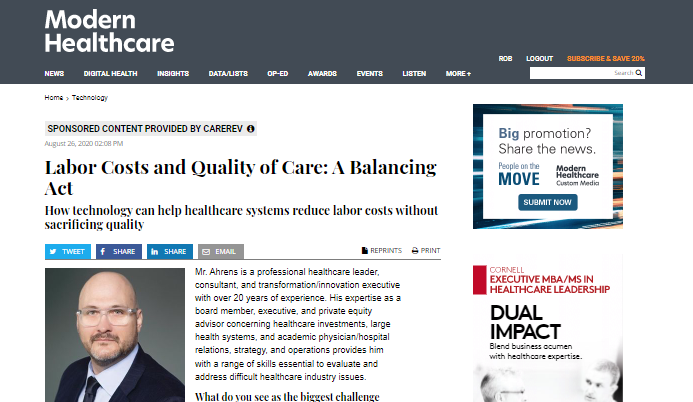Click the Modern Healthcare logo
This screenshot has height=402, width=693.
click(x=109, y=31)
